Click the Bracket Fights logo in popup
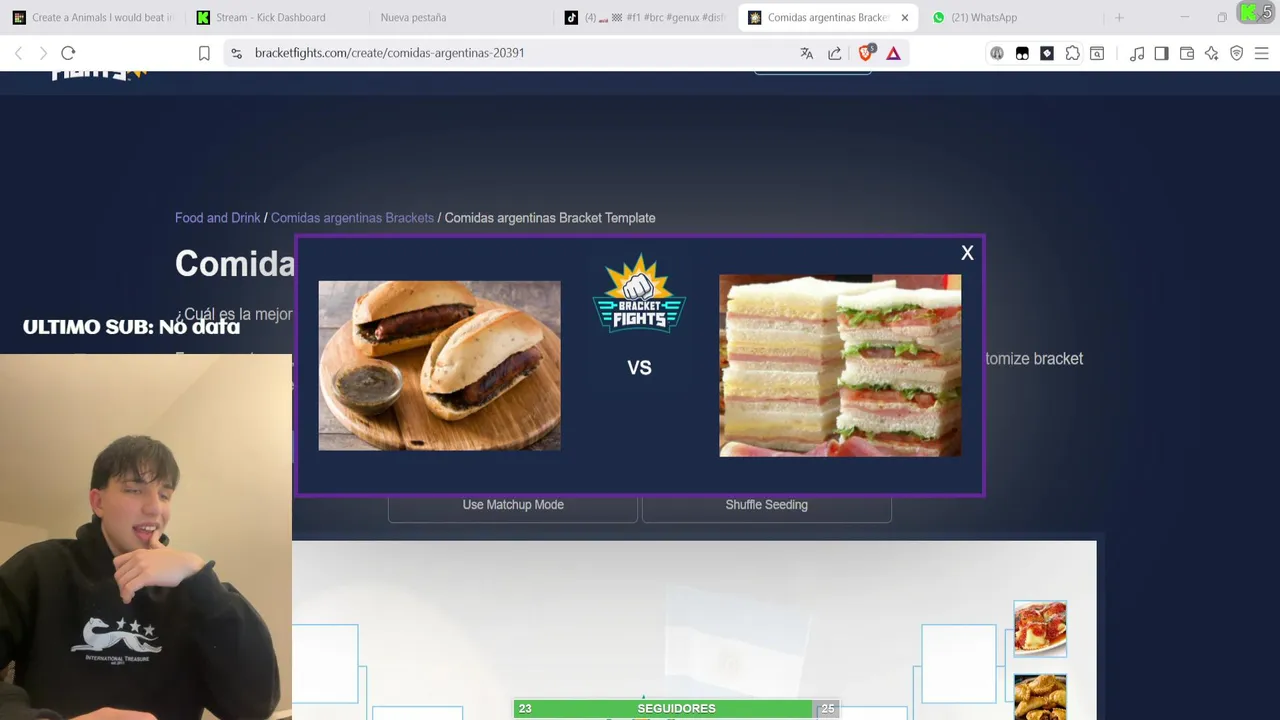Image resolution: width=1280 pixels, height=720 pixels. (x=639, y=294)
